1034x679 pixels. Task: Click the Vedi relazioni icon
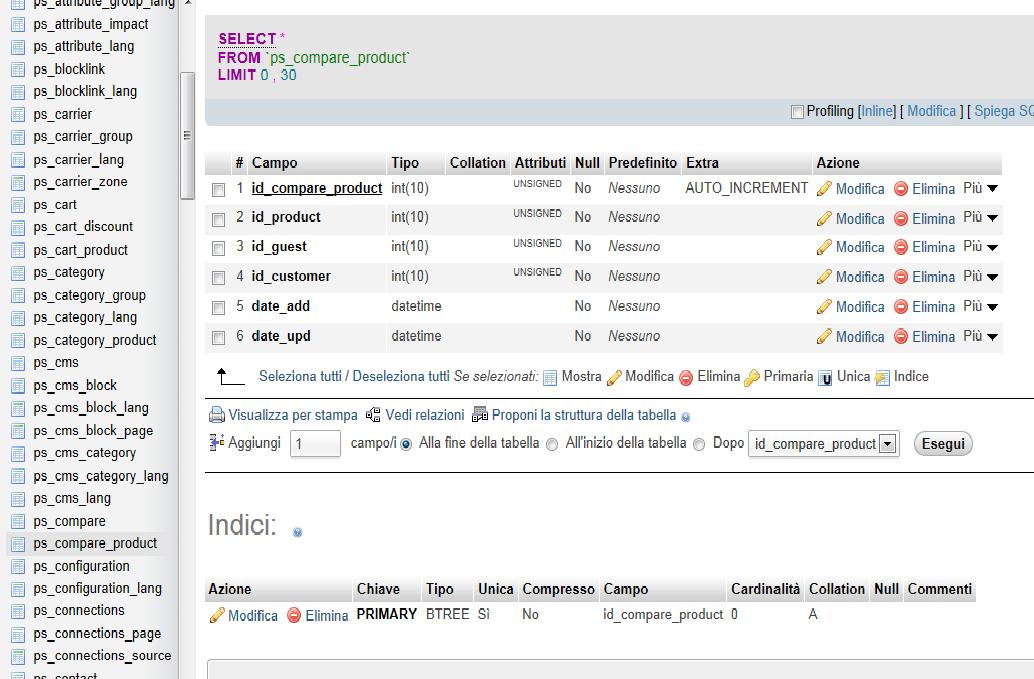(x=373, y=415)
